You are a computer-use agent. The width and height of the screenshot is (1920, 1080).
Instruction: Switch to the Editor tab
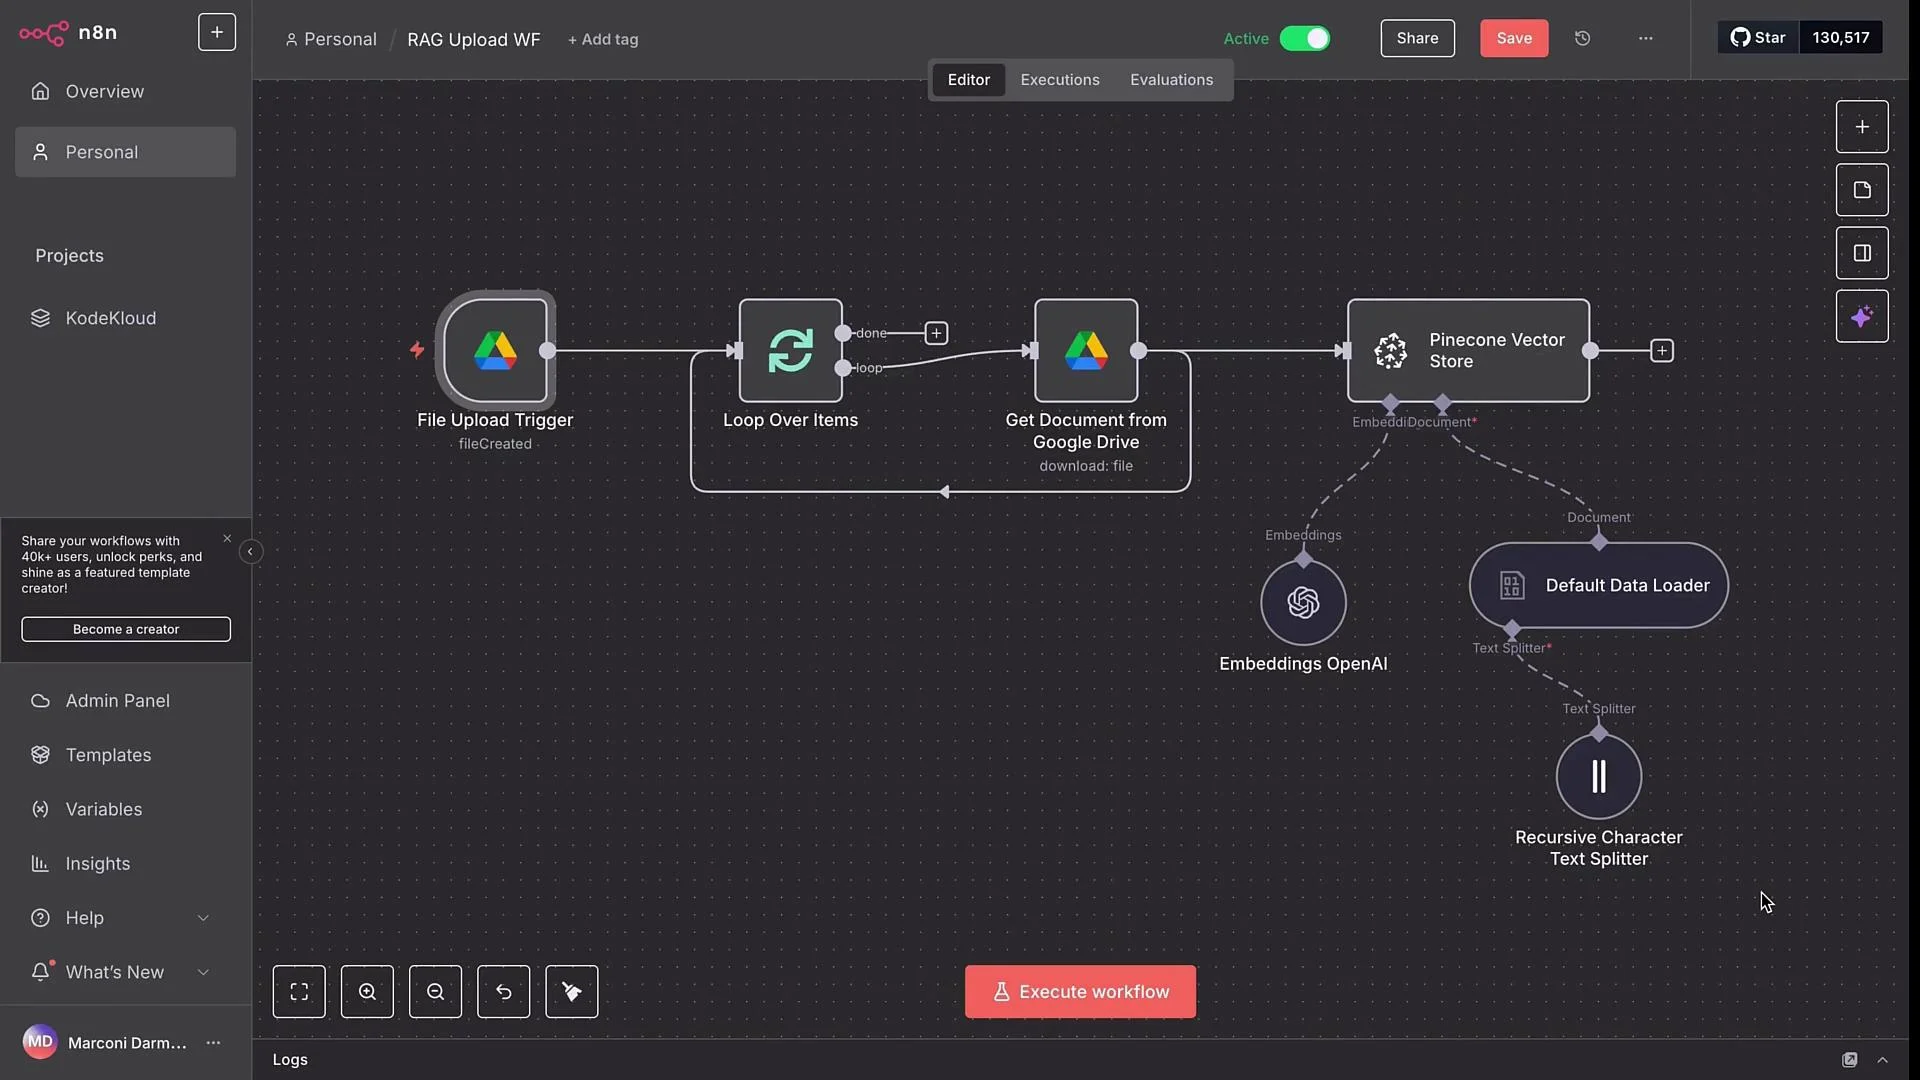(968, 80)
